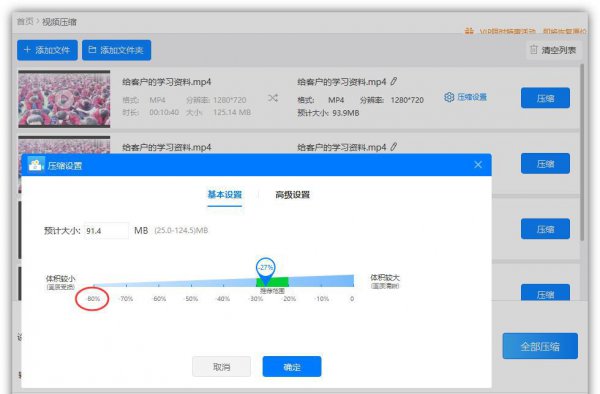Screen dimensions: 600x394
Task: Click the 添加文件 button
Action: click(x=47, y=50)
